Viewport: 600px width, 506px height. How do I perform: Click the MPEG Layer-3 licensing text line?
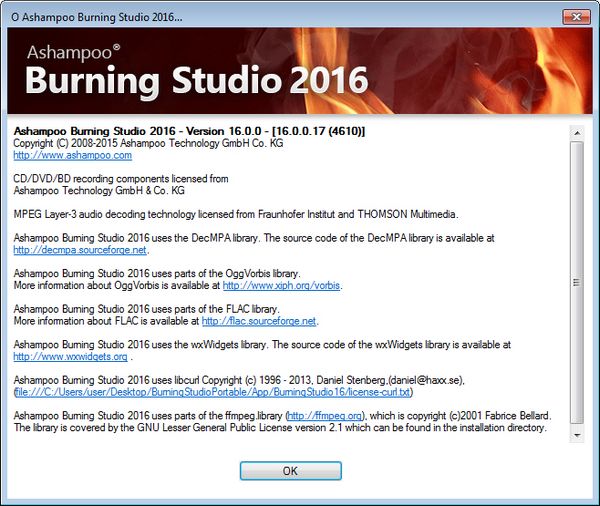click(236, 214)
